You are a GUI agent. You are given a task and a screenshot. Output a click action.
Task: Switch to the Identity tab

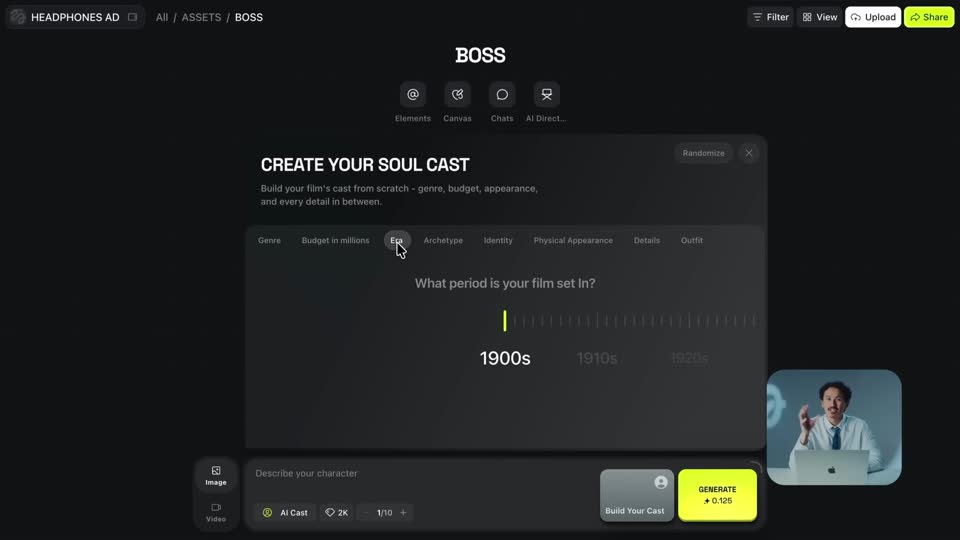498,241
